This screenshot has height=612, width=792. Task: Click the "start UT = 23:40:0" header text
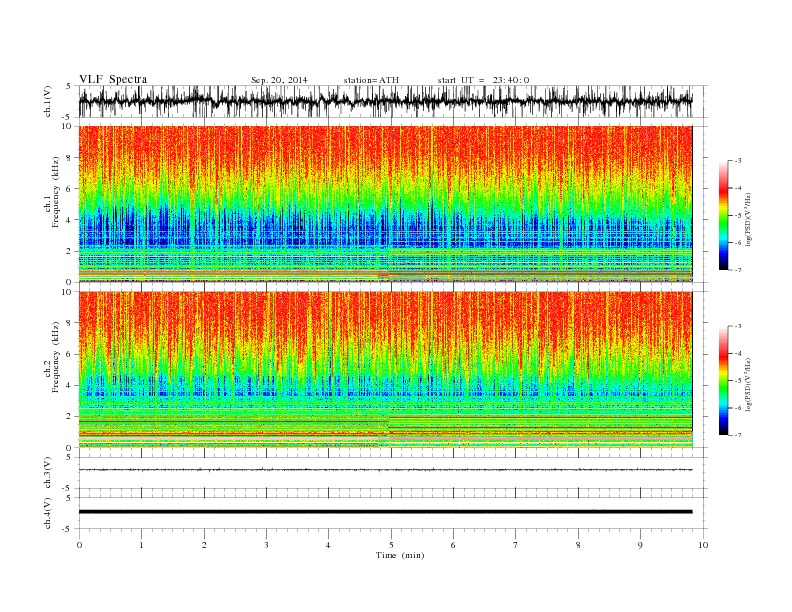point(483,80)
